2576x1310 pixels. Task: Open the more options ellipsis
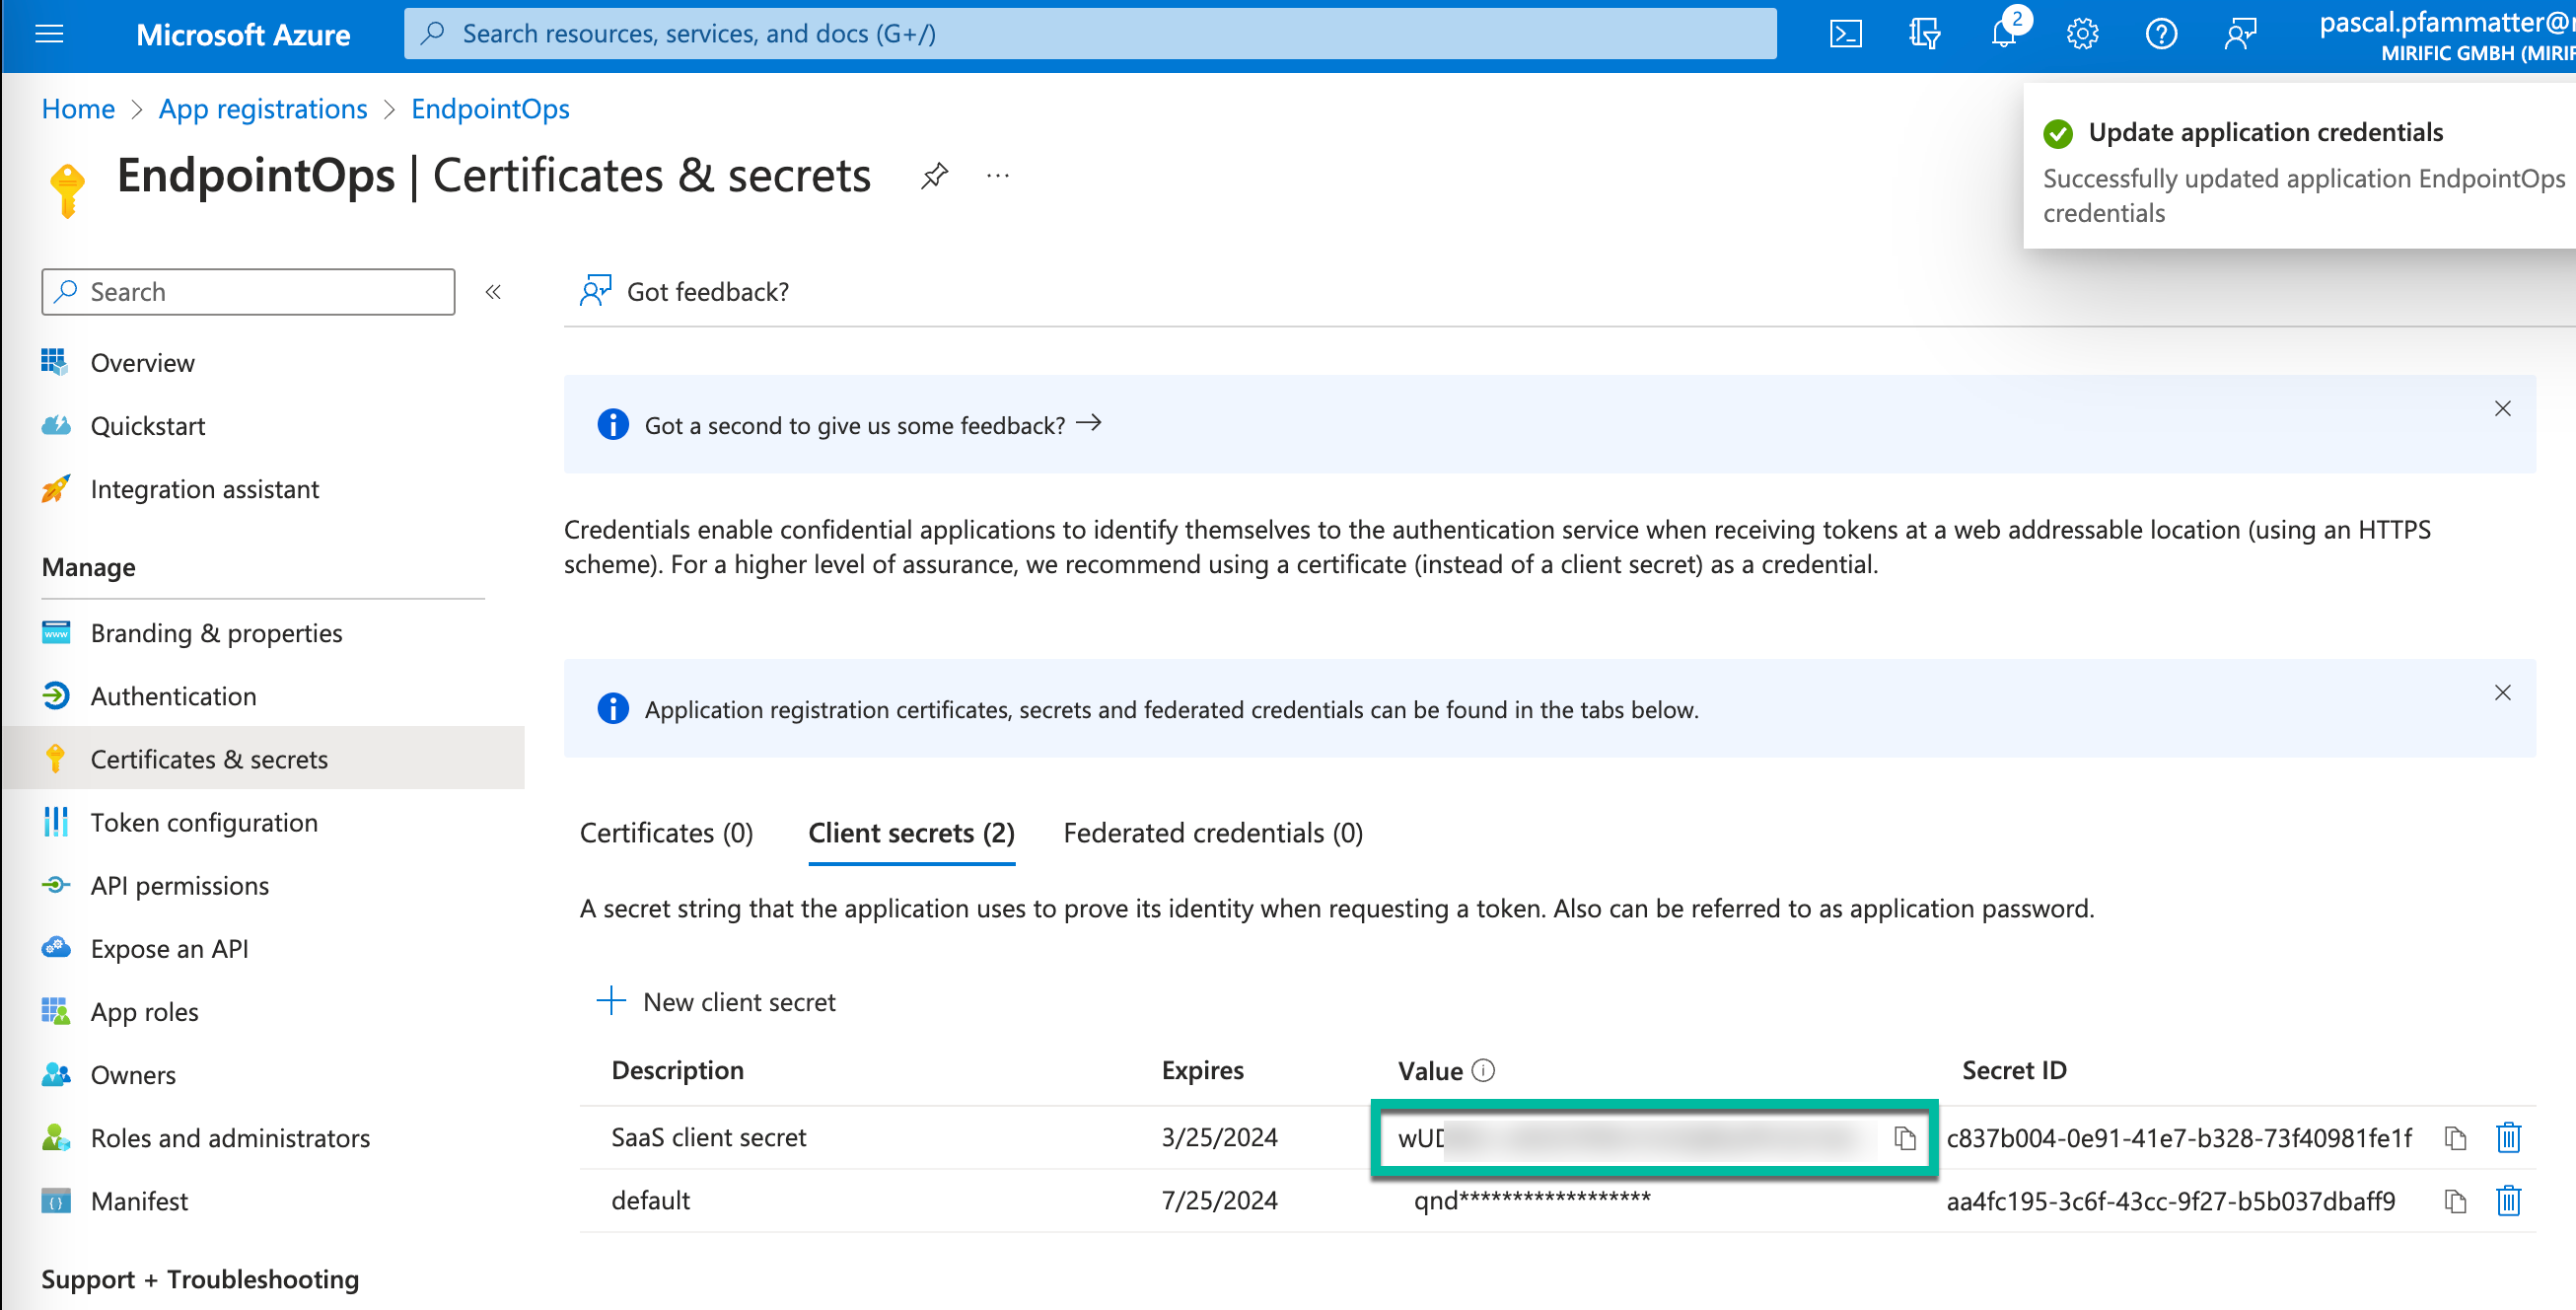click(997, 176)
